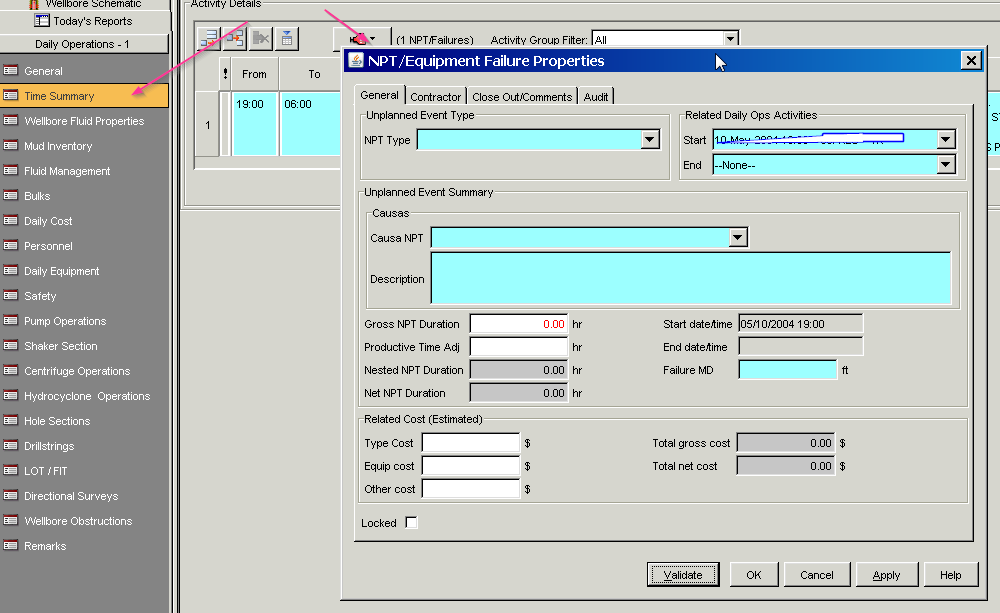Screen dimensions: 1000x613
Task: Select the Mud Inventory sidebar item
Action: pos(60,146)
